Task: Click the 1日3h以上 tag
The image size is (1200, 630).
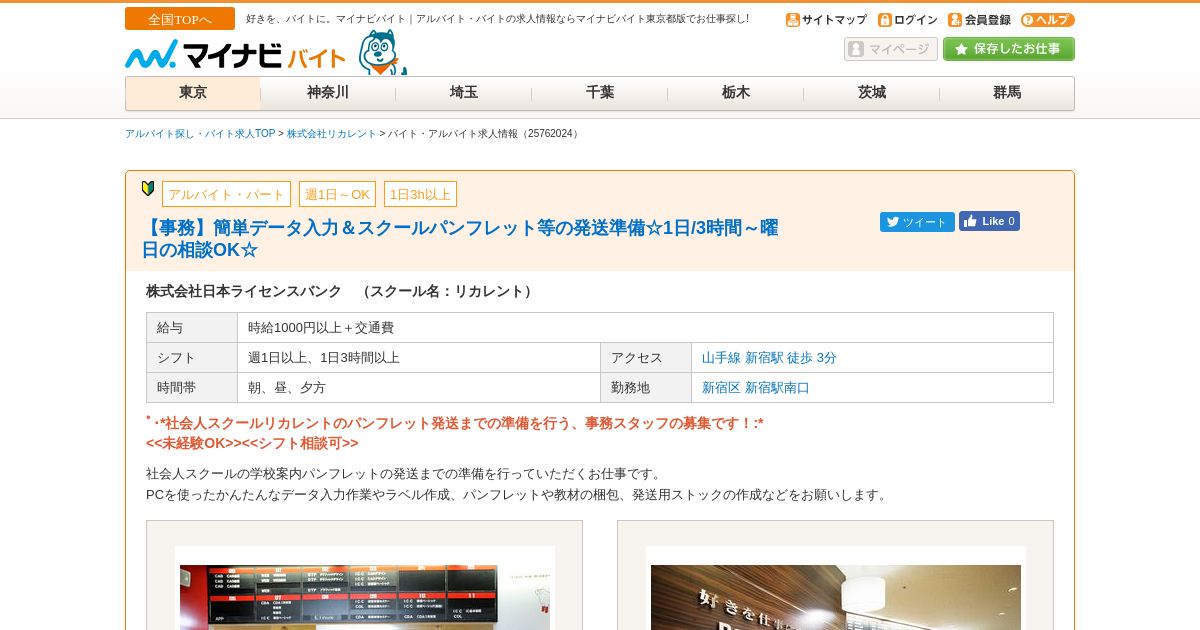Action: (420, 194)
